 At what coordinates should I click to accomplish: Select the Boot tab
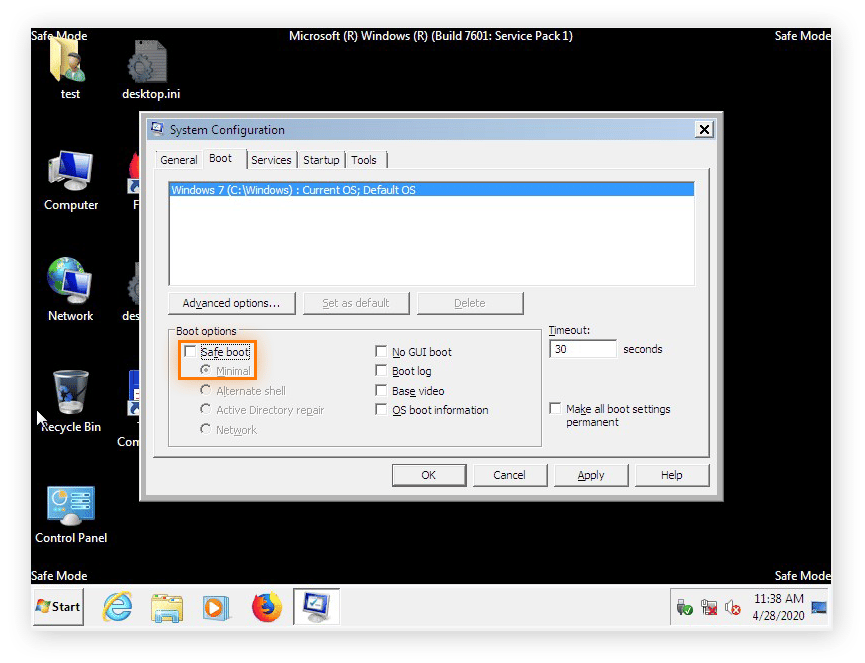point(221,158)
